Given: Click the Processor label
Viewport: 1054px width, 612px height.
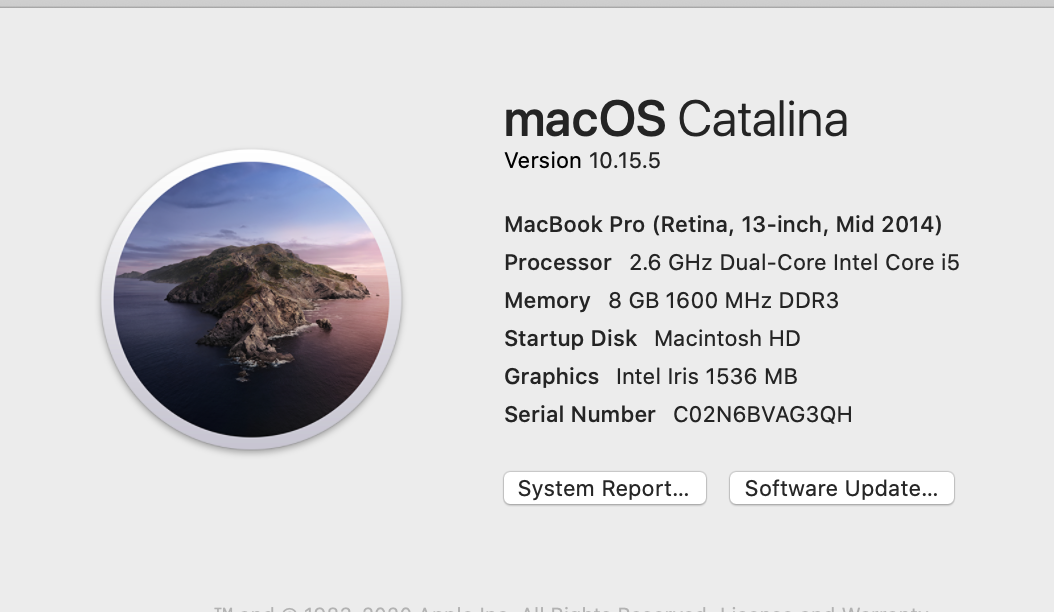Looking at the screenshot, I should (x=557, y=262).
